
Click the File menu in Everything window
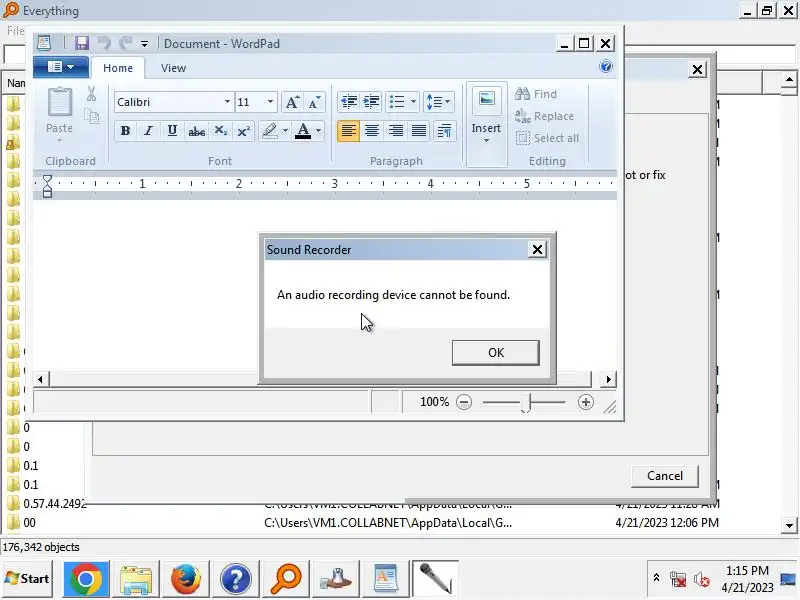pos(15,31)
